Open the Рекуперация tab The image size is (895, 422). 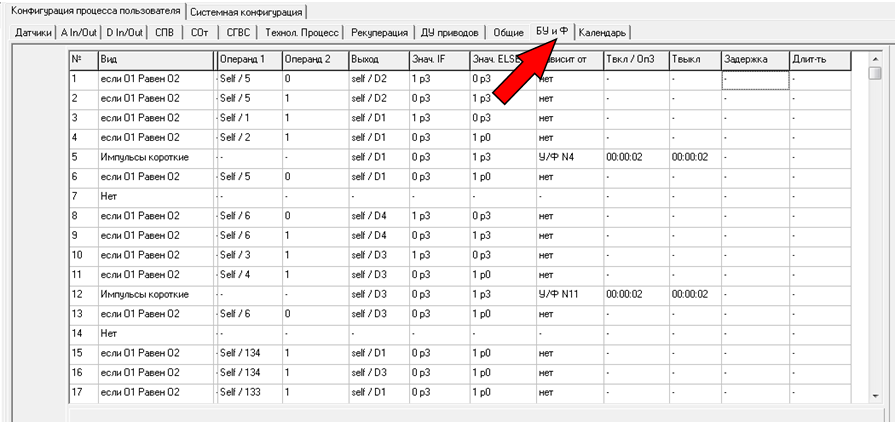tap(380, 33)
